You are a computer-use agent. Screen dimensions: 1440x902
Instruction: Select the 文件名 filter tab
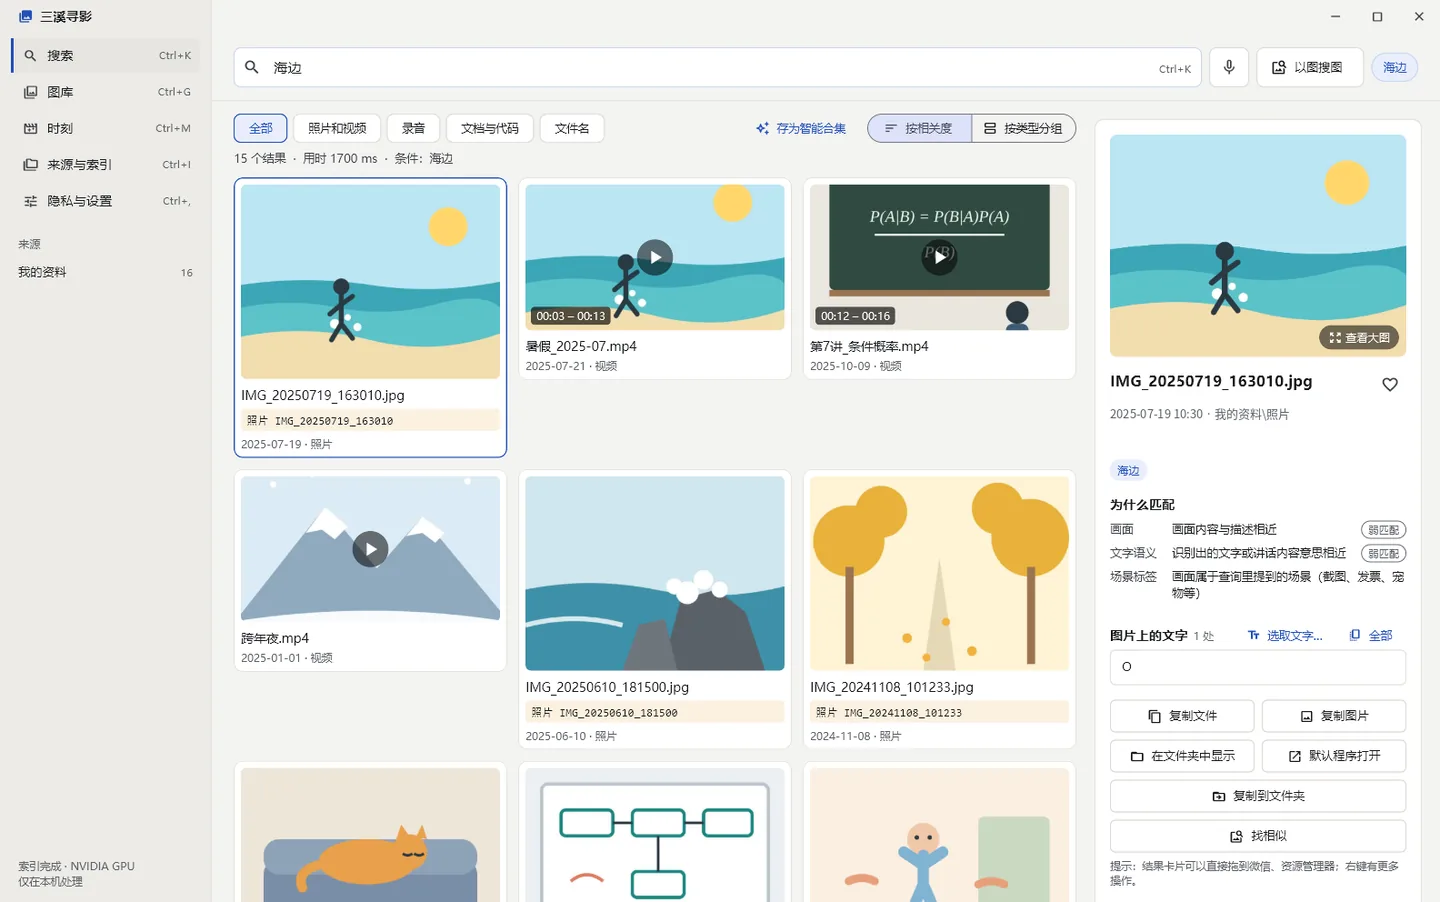pyautogui.click(x=572, y=128)
